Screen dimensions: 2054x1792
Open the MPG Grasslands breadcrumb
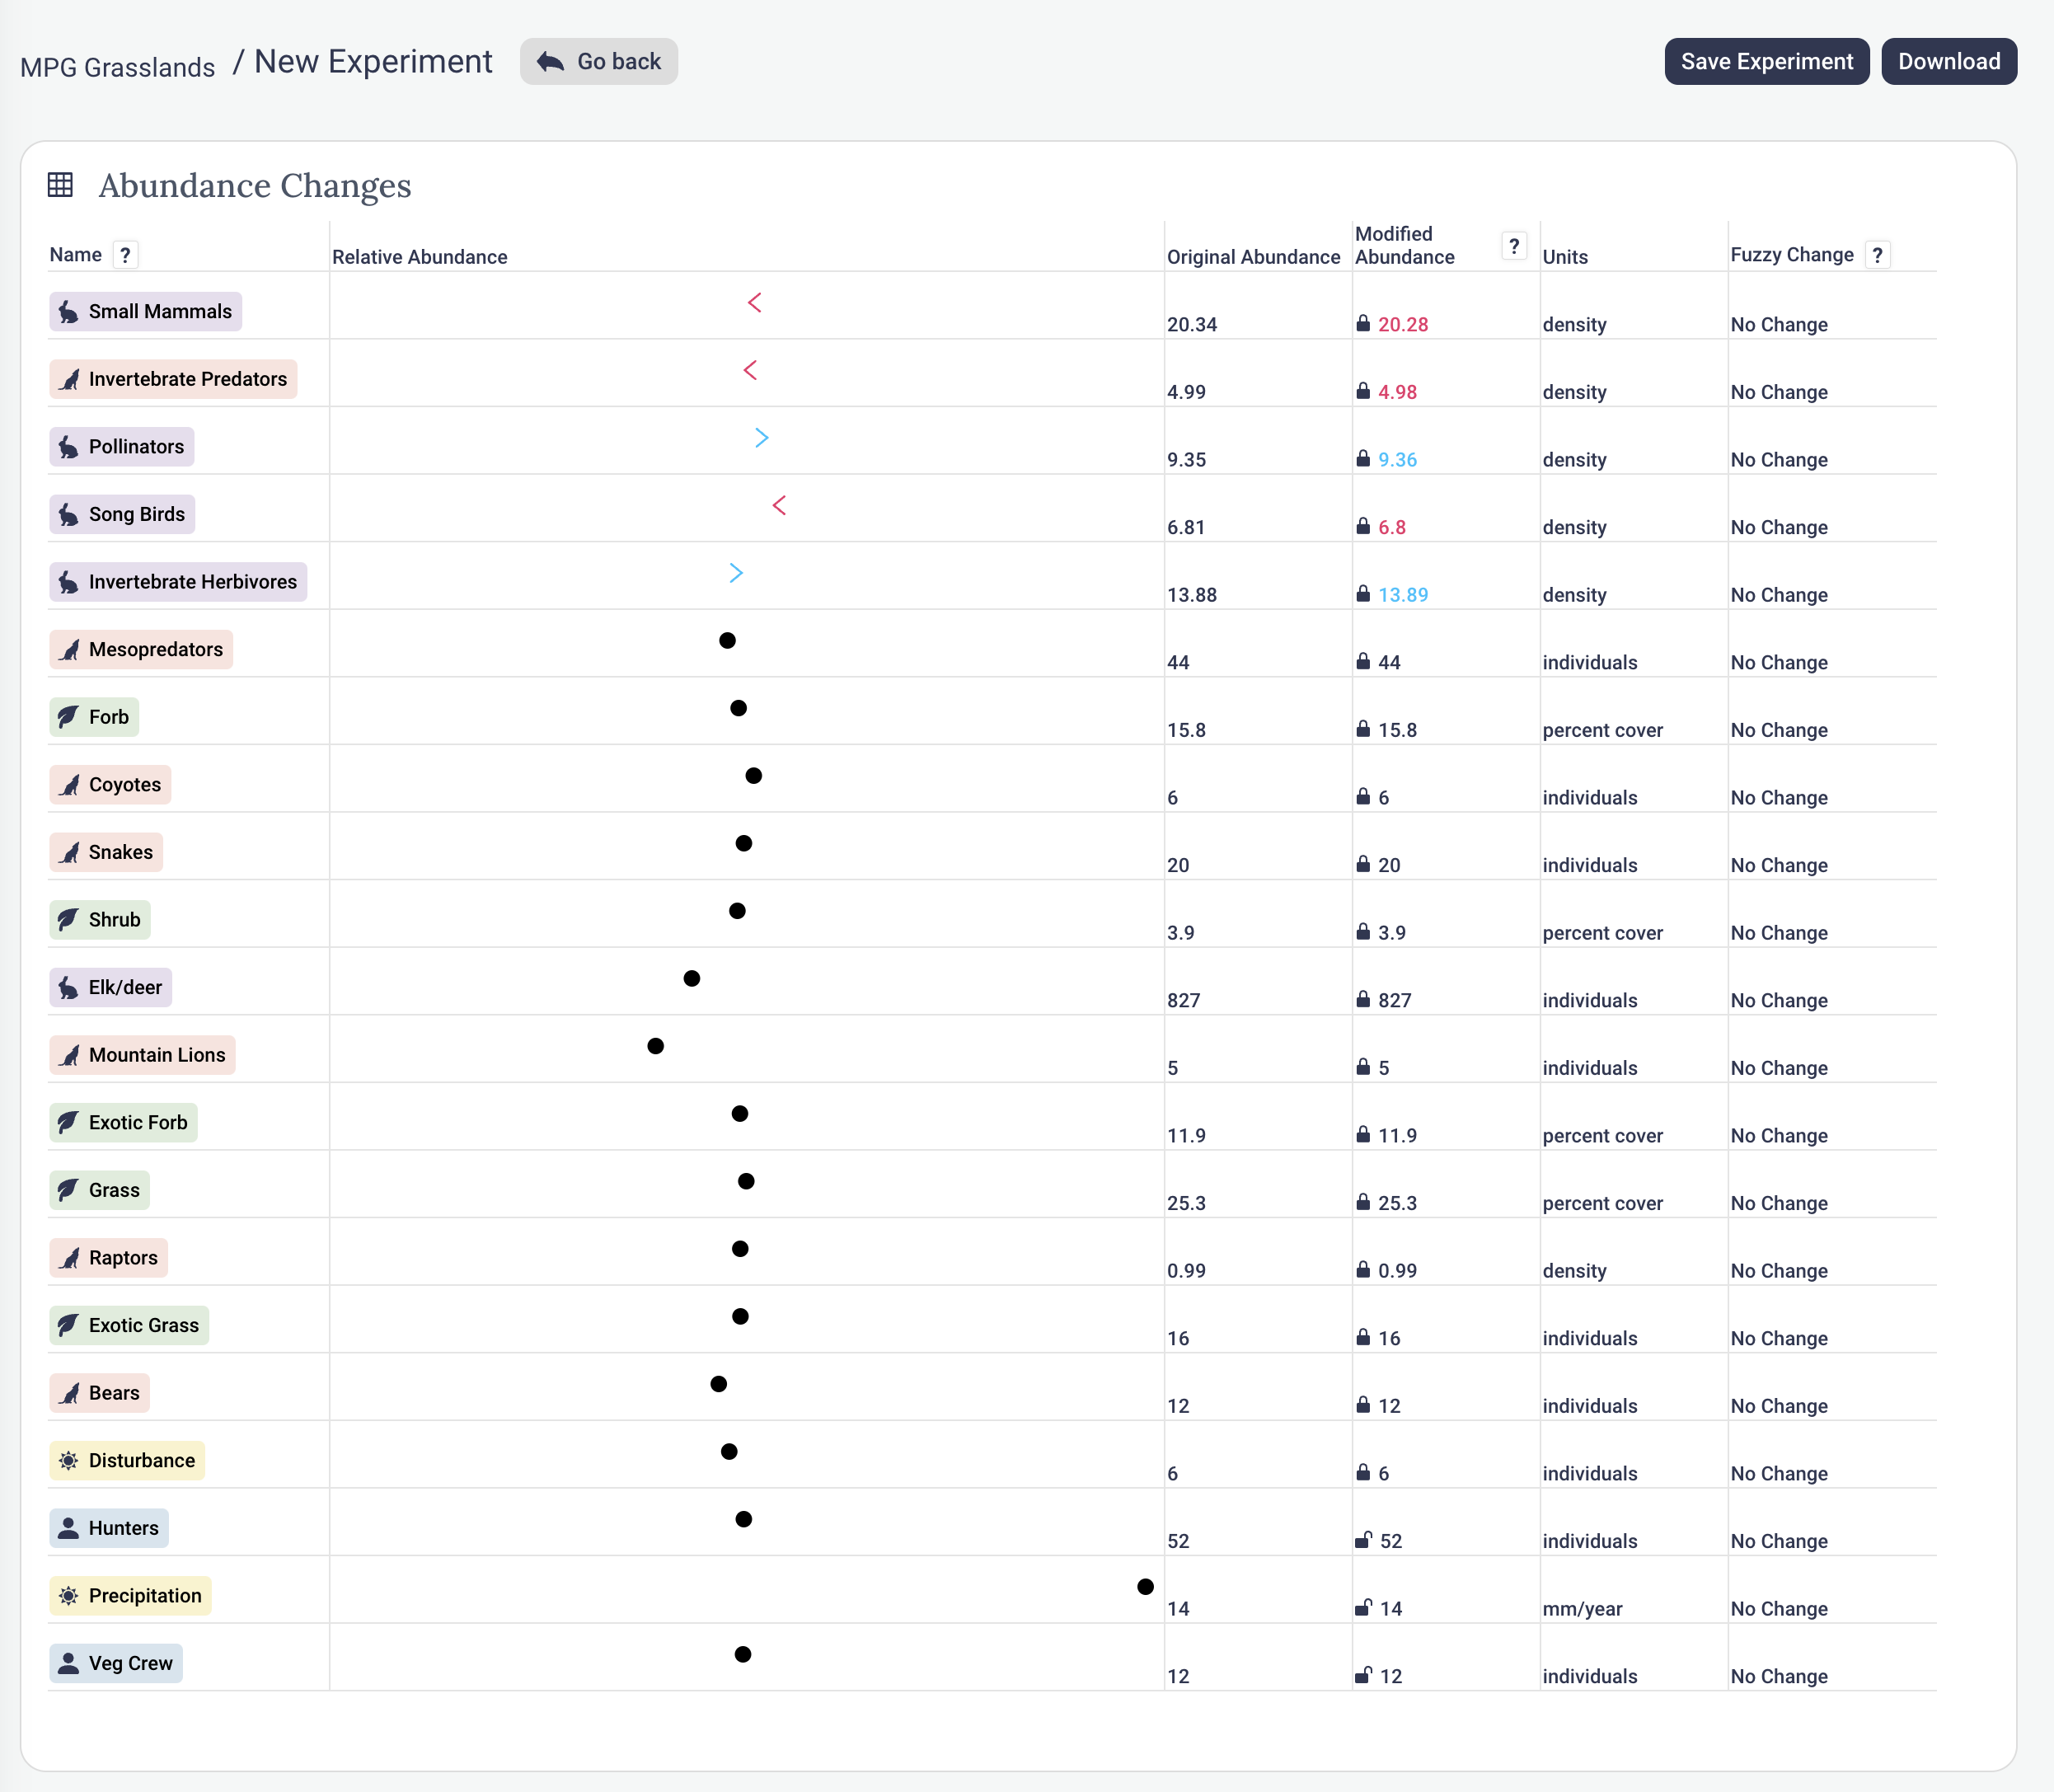[117, 67]
